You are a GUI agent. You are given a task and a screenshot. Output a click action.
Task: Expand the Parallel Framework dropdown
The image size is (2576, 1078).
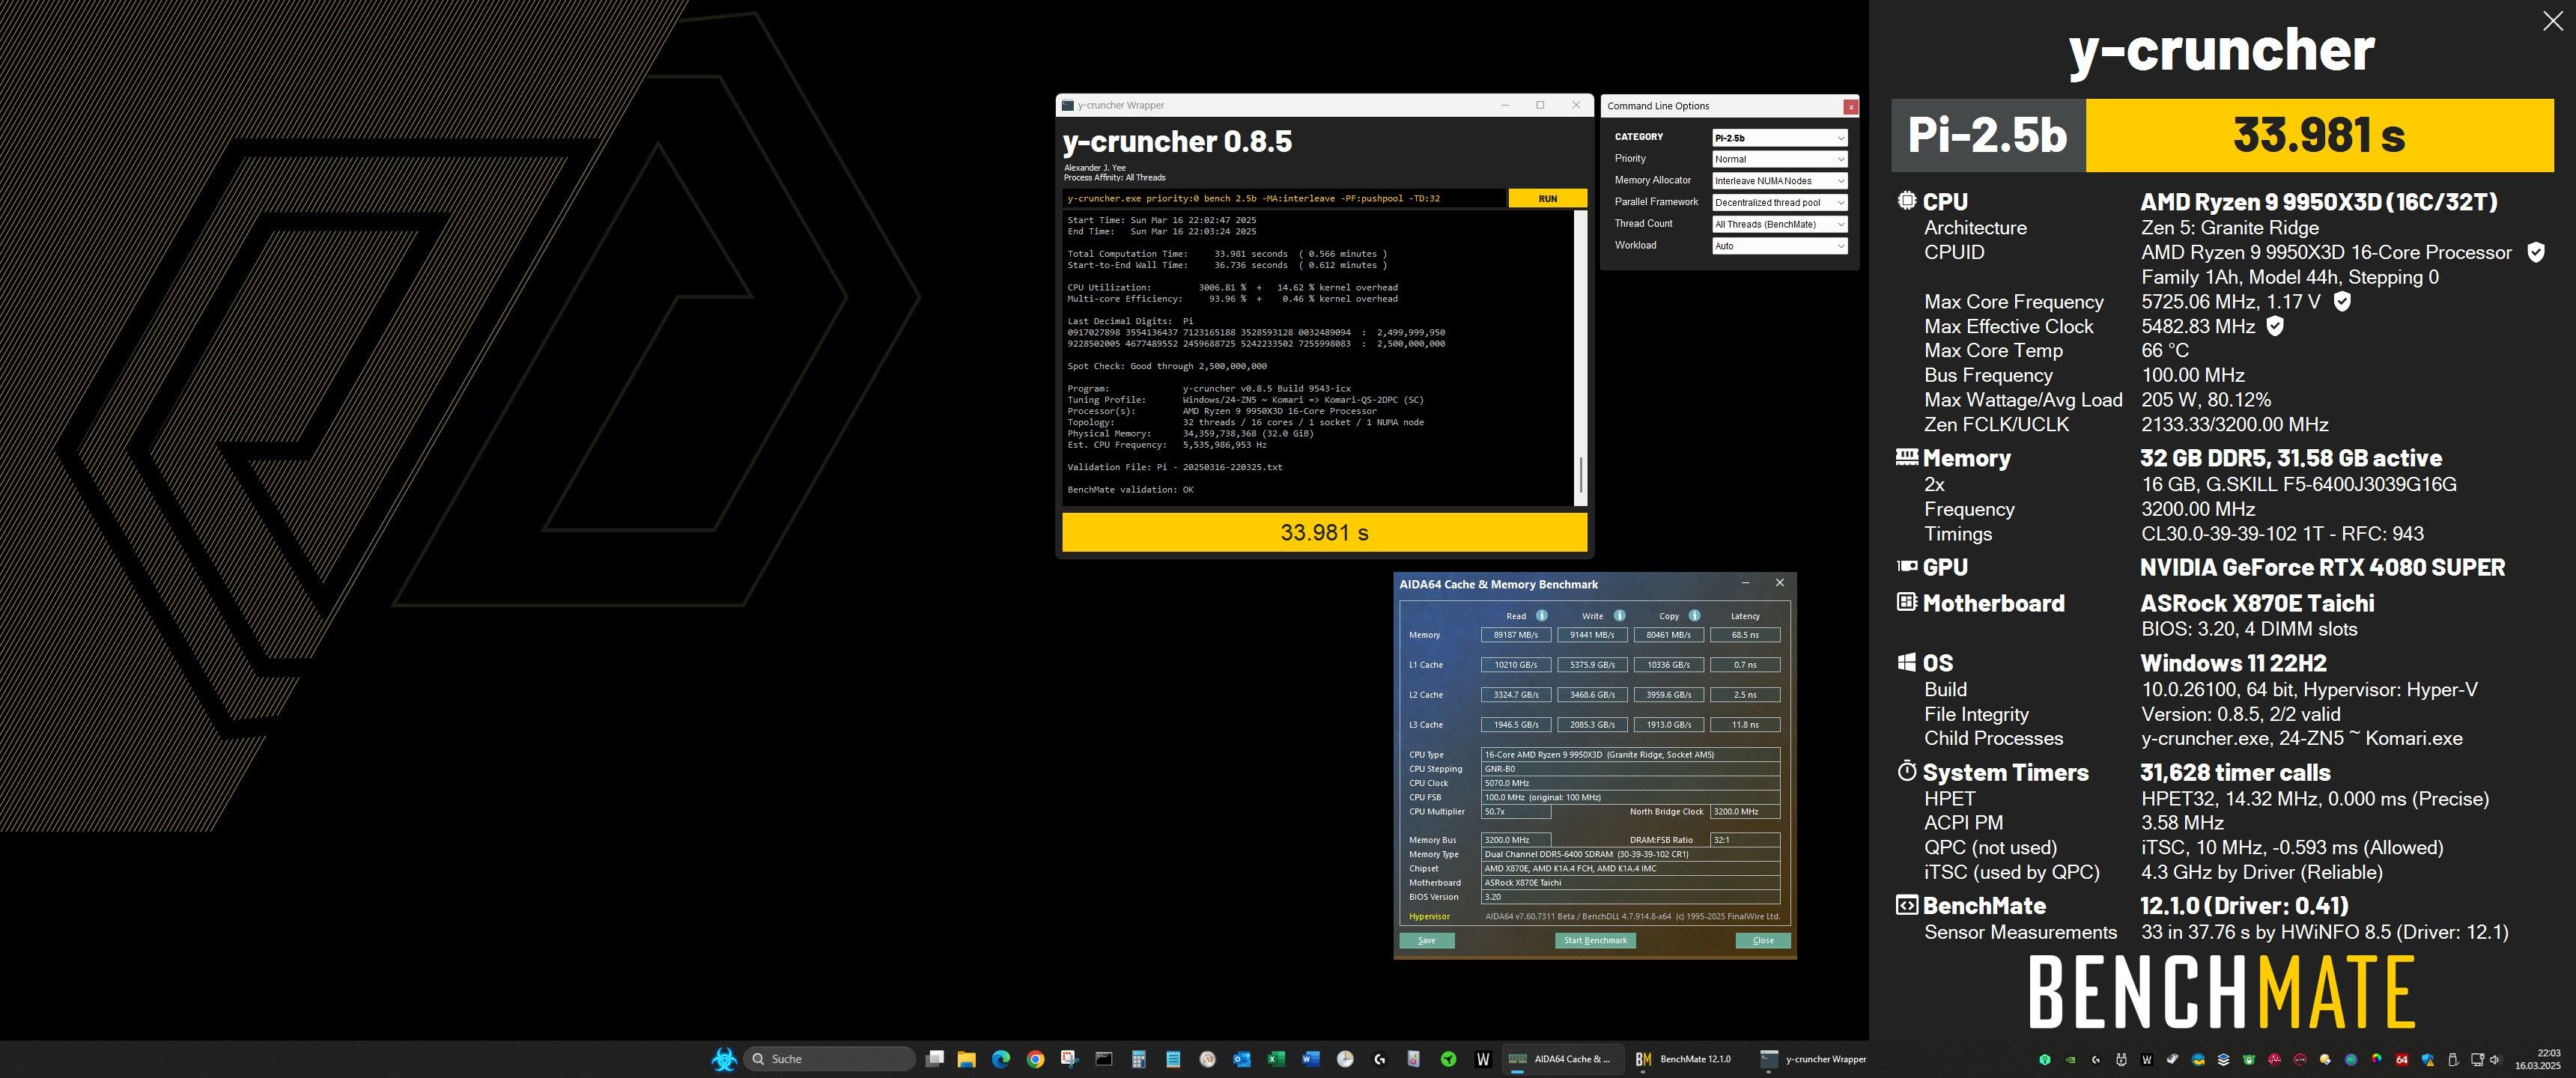(x=1779, y=202)
